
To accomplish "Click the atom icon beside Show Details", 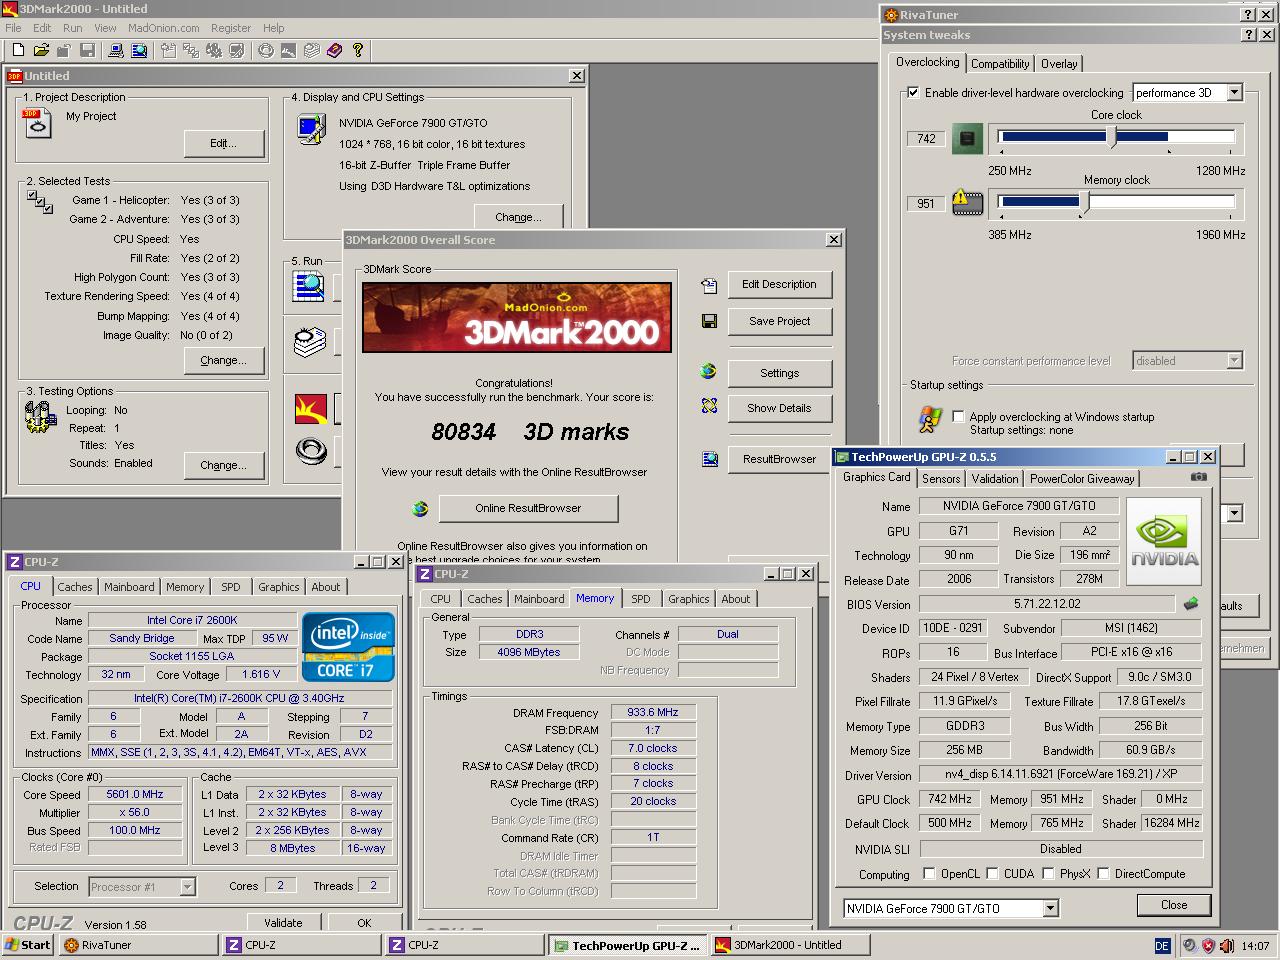I will (x=709, y=407).
